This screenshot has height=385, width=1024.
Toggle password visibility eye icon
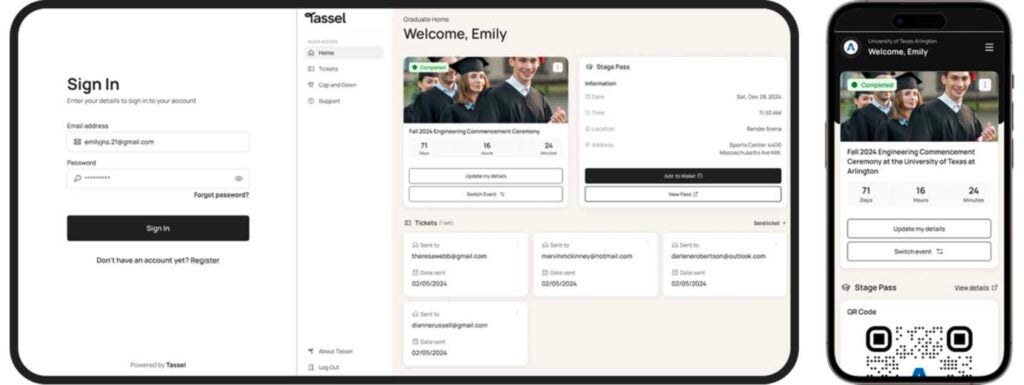coord(238,179)
